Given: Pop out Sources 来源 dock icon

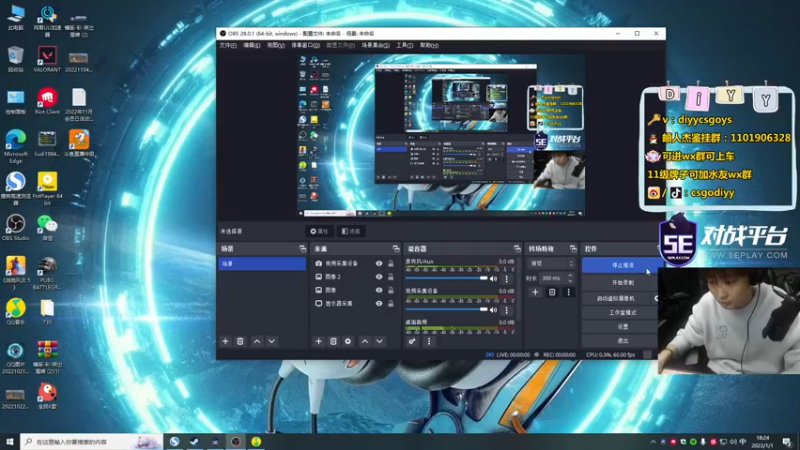Looking at the screenshot, I should point(396,248).
